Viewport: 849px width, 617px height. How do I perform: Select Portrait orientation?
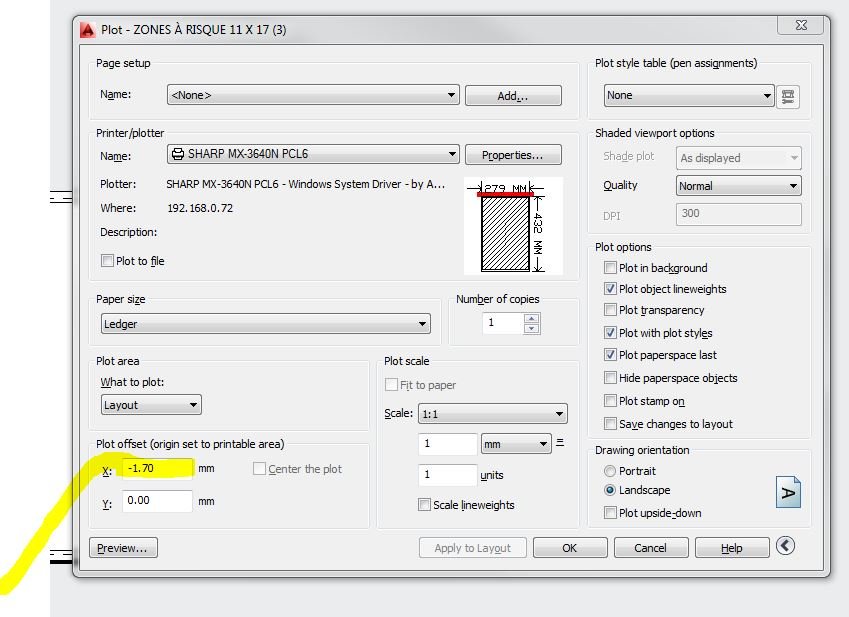610,471
